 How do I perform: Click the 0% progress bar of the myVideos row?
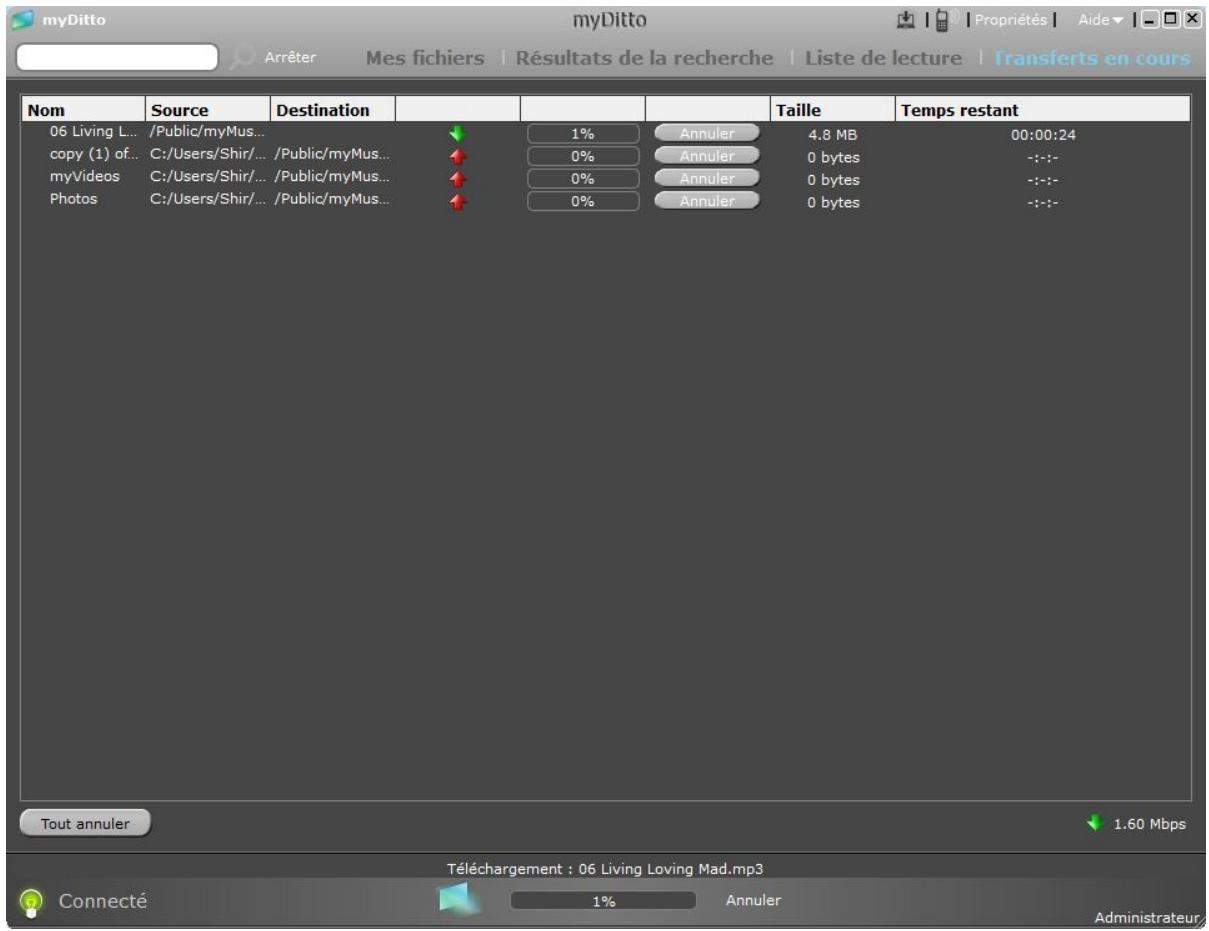click(x=583, y=180)
